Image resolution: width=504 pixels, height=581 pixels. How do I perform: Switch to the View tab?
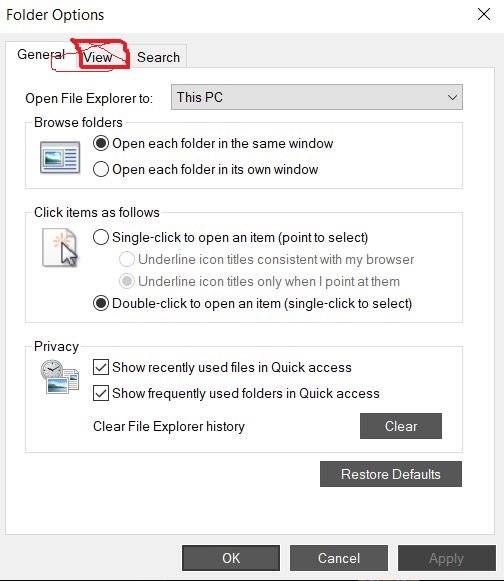[x=98, y=57]
